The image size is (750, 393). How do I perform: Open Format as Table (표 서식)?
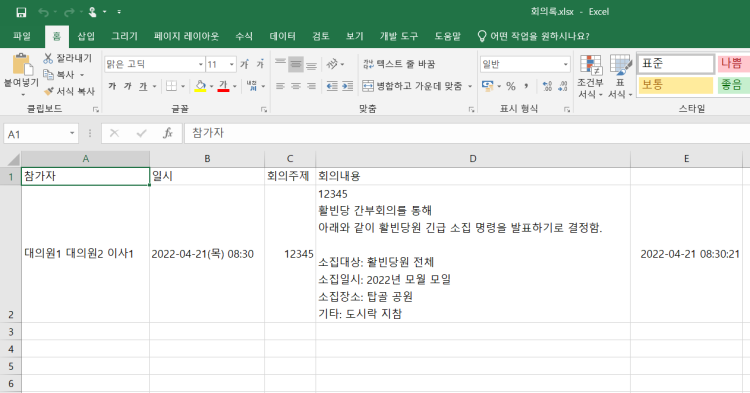(620, 76)
